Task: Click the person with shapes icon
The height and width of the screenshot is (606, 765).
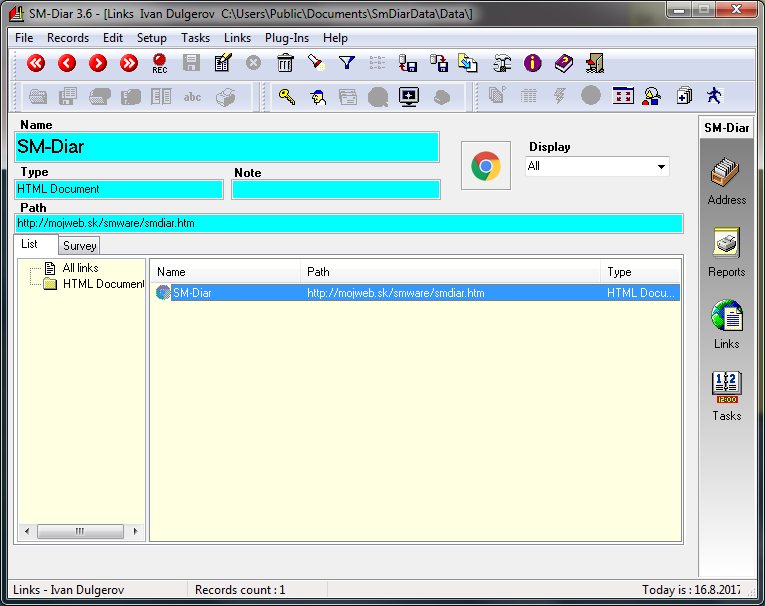Action: [652, 96]
